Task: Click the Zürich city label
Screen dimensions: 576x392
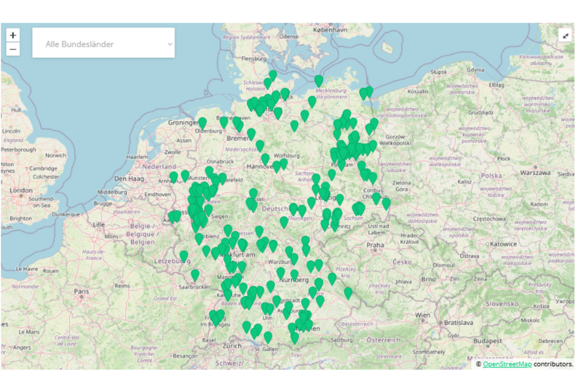Action: [233, 346]
